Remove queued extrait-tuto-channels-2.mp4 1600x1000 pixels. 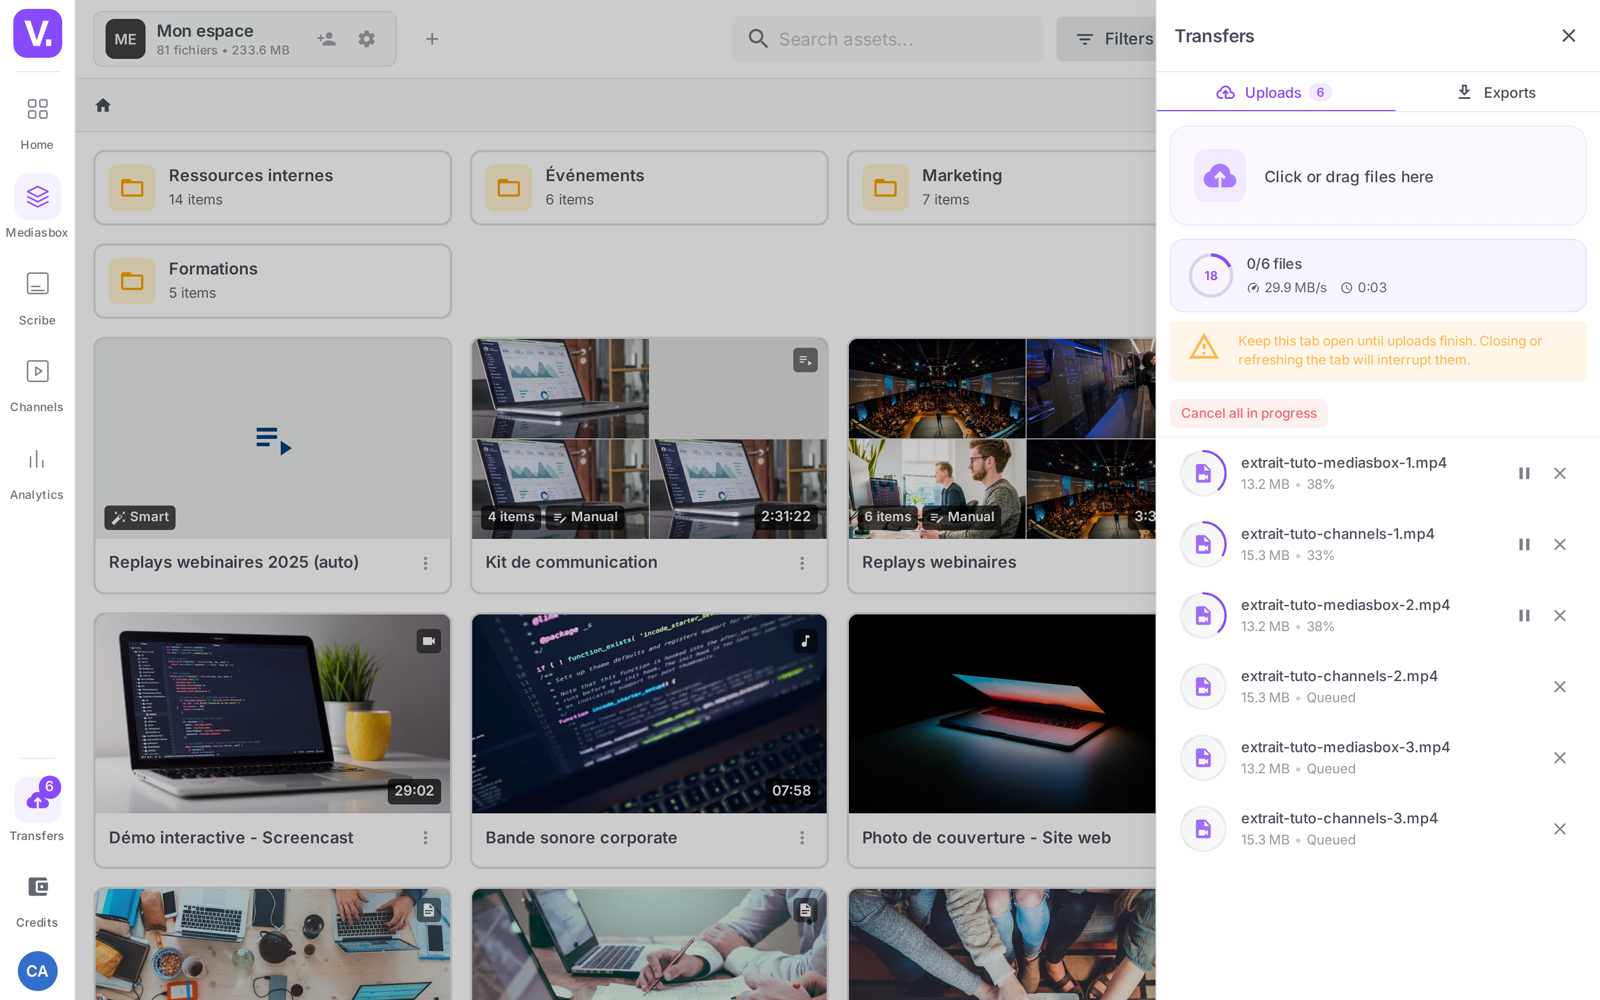tap(1560, 687)
